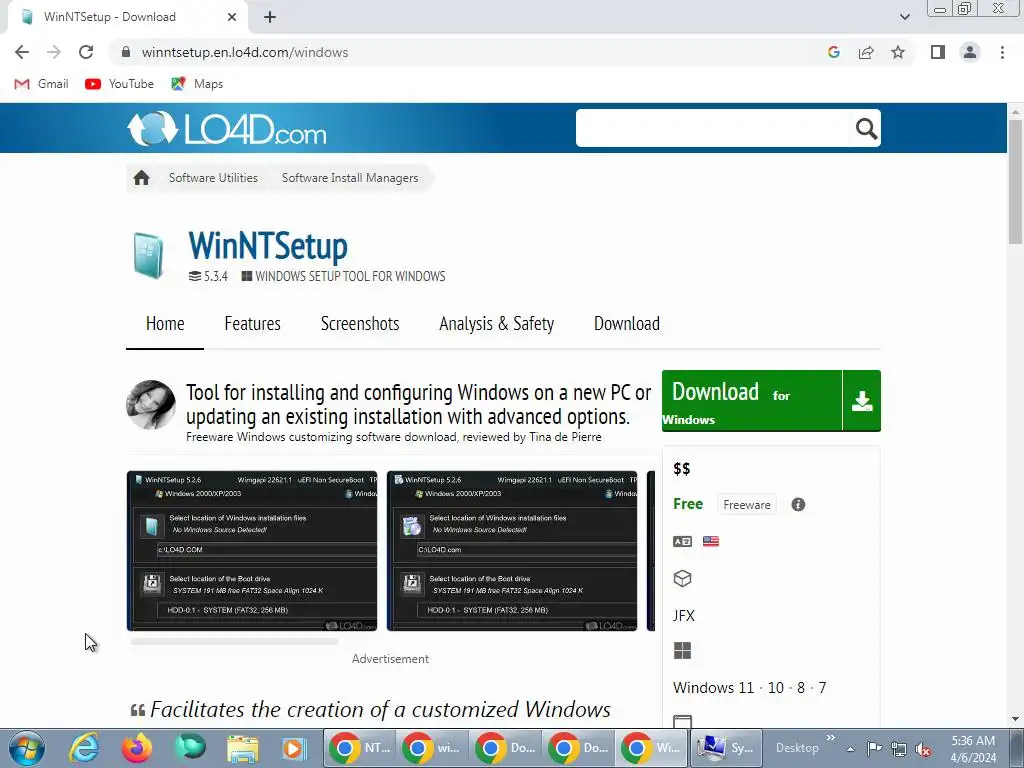Viewport: 1024px width, 768px height.
Task: Open Software Utilities breadcrumb
Action: click(213, 178)
